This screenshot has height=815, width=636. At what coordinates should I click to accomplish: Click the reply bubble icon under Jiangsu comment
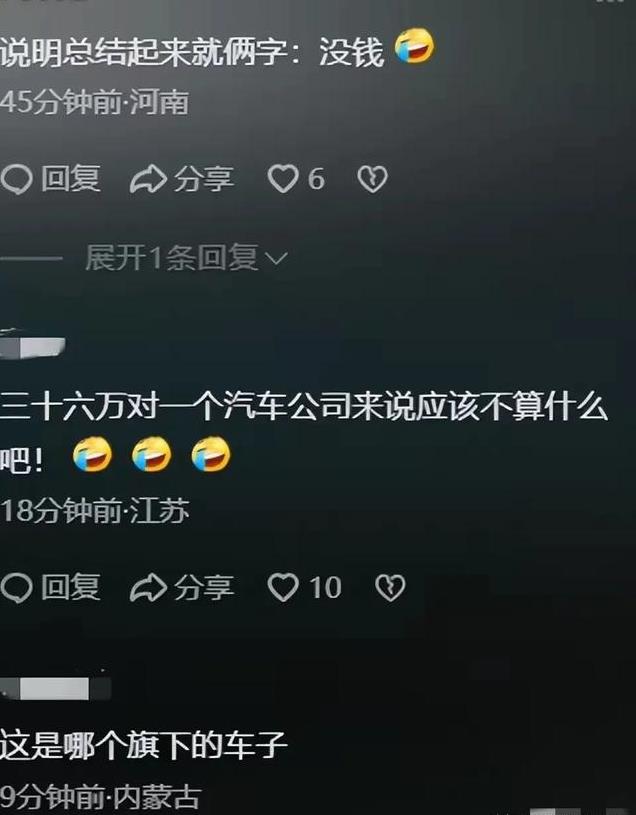(x=17, y=588)
